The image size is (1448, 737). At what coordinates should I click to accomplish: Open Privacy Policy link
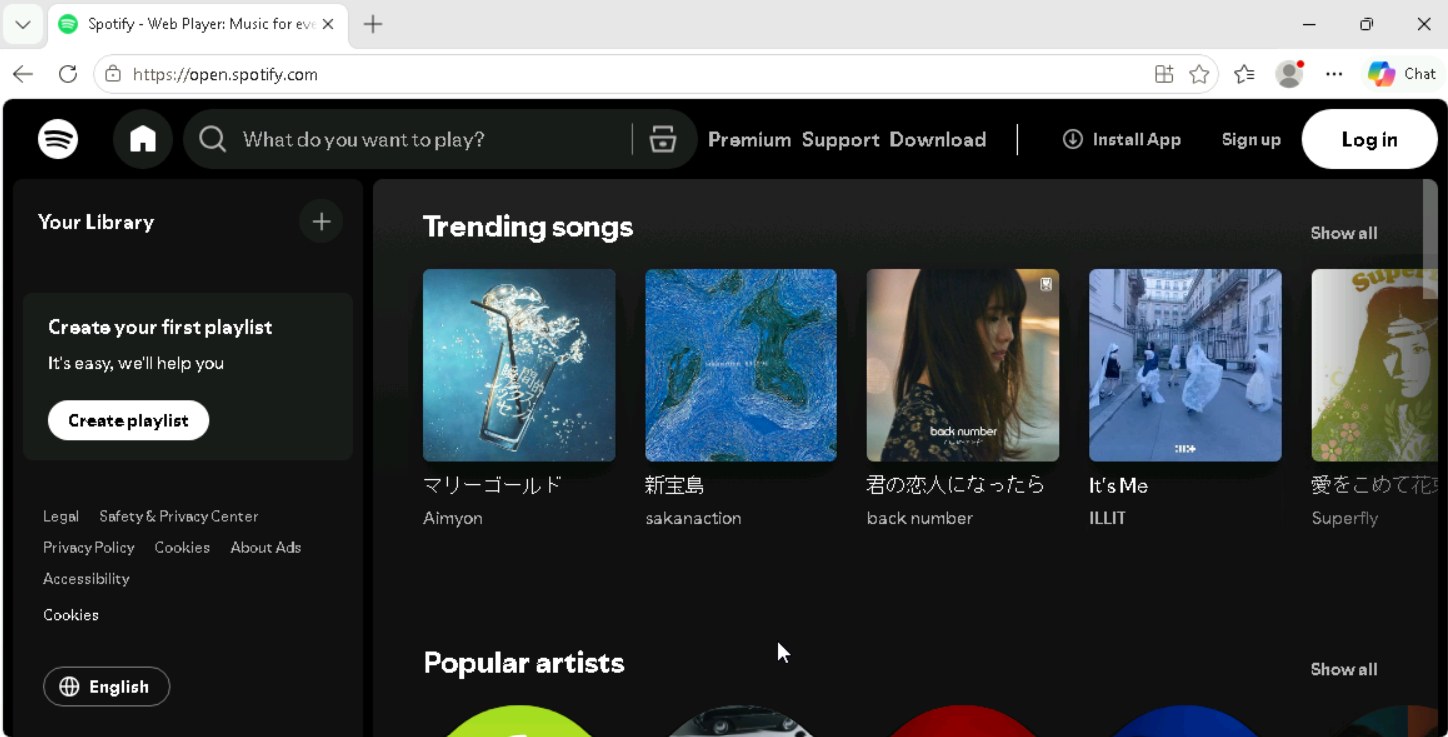88,547
